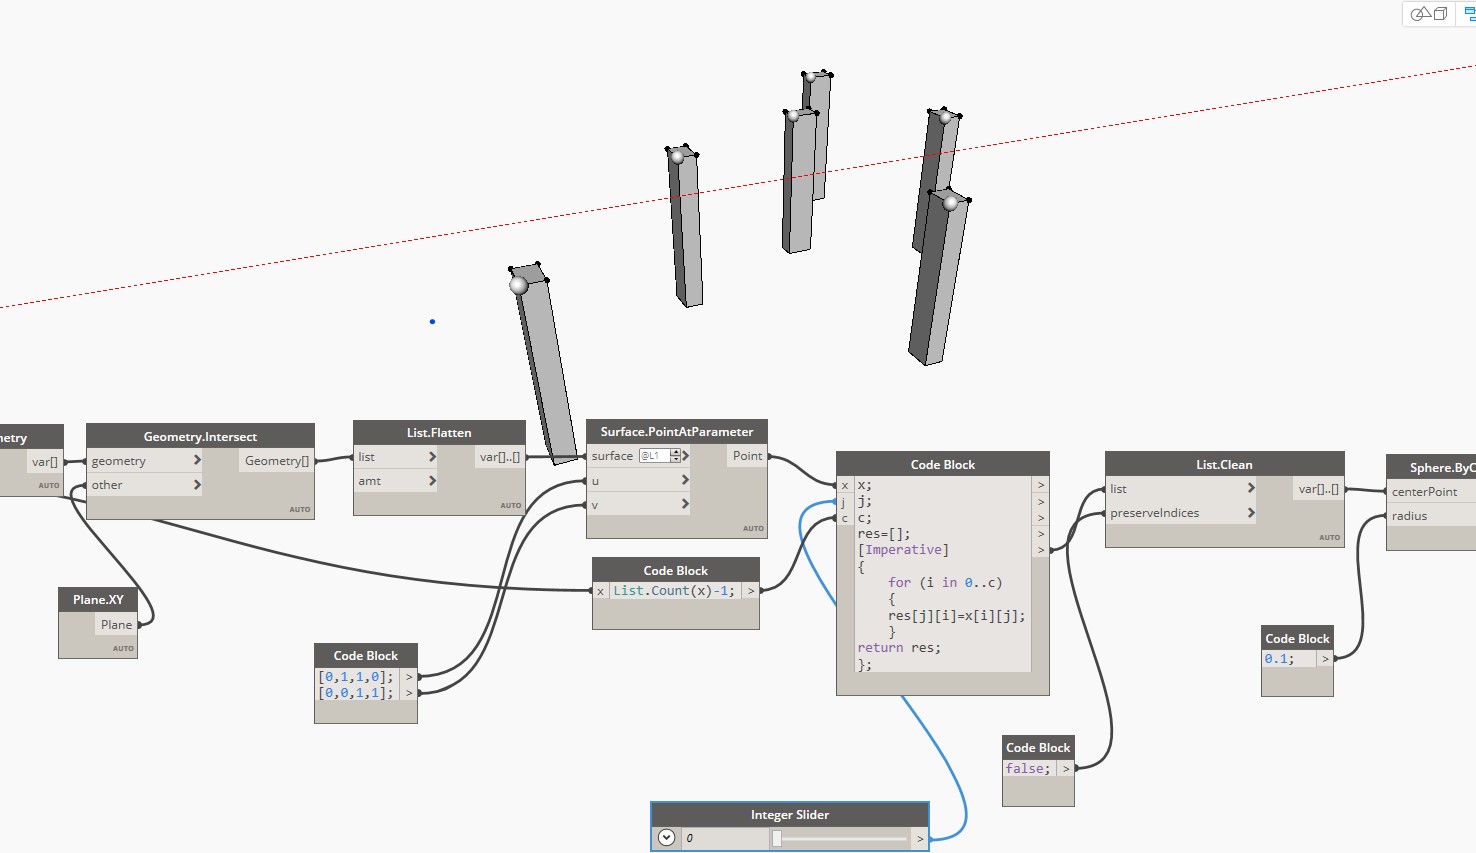Select the List.Flatten node title

click(439, 432)
